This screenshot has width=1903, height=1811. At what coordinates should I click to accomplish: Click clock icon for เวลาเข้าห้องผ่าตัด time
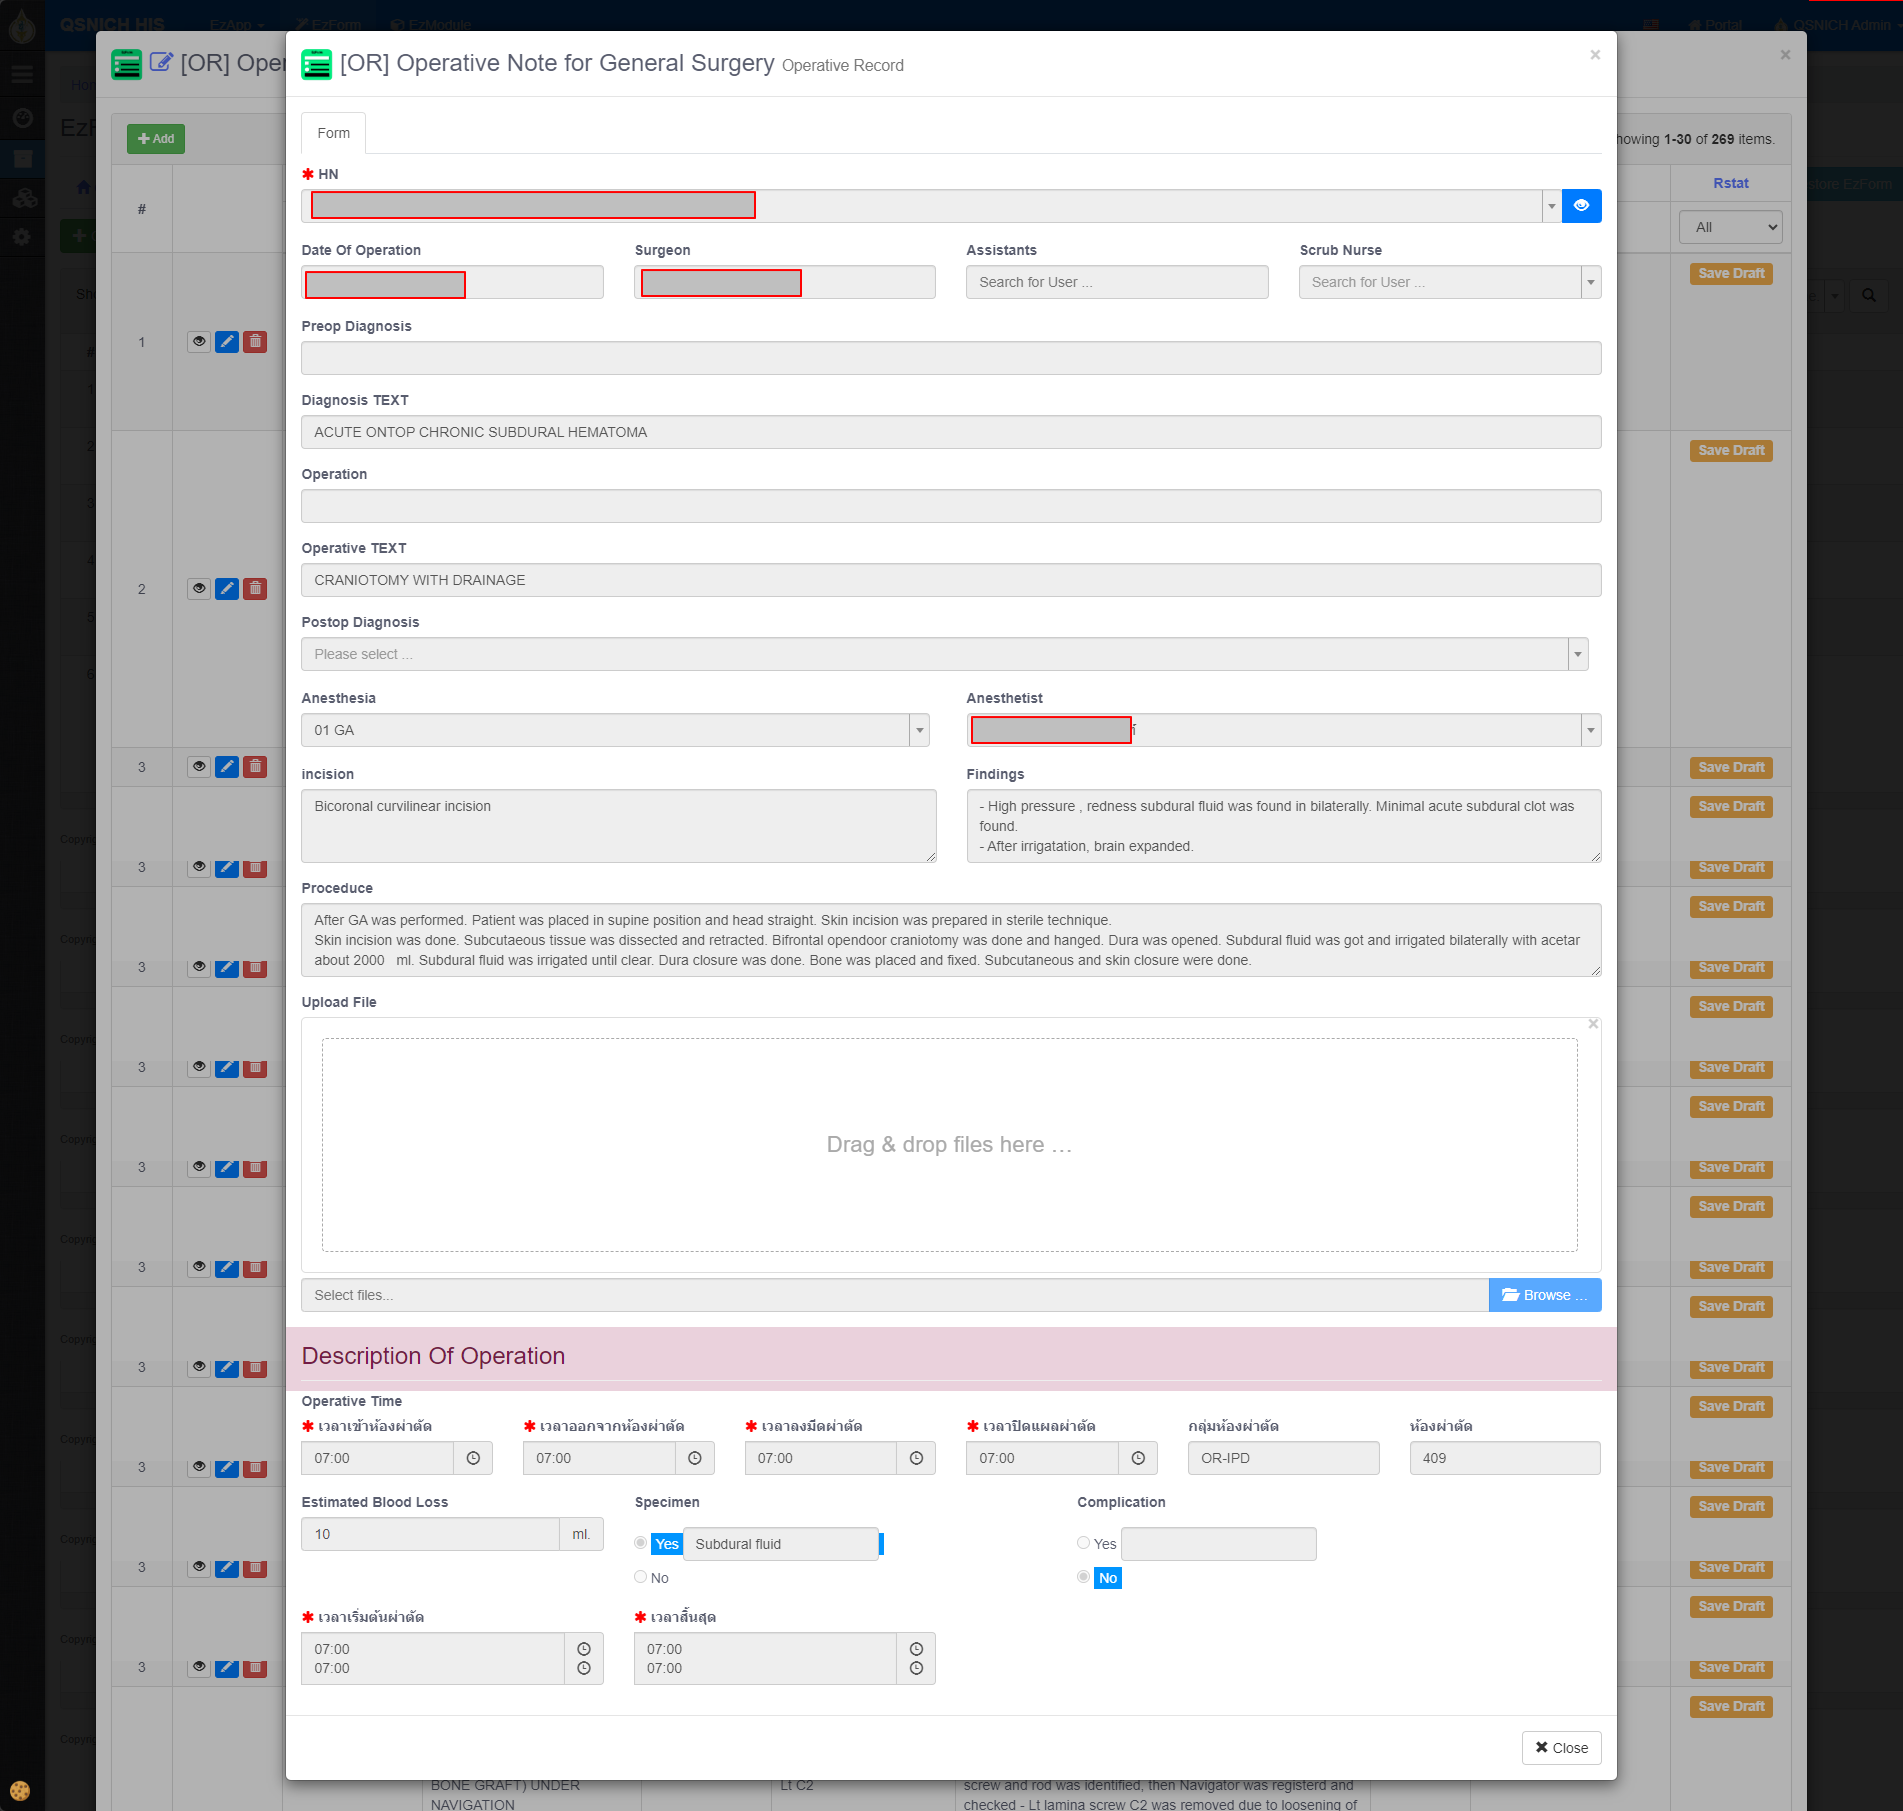pyautogui.click(x=473, y=1458)
